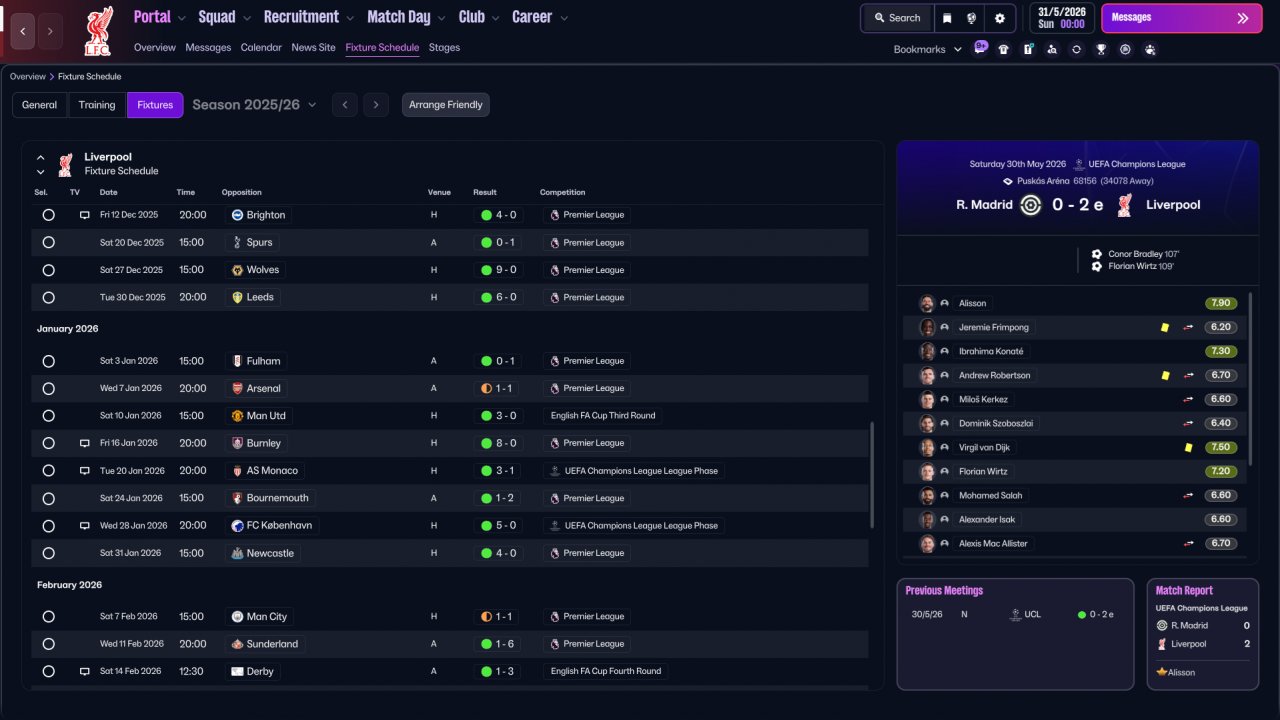Click the Man Utd club badge in the fixture list
This screenshot has height=720, width=1280.
(x=237, y=416)
